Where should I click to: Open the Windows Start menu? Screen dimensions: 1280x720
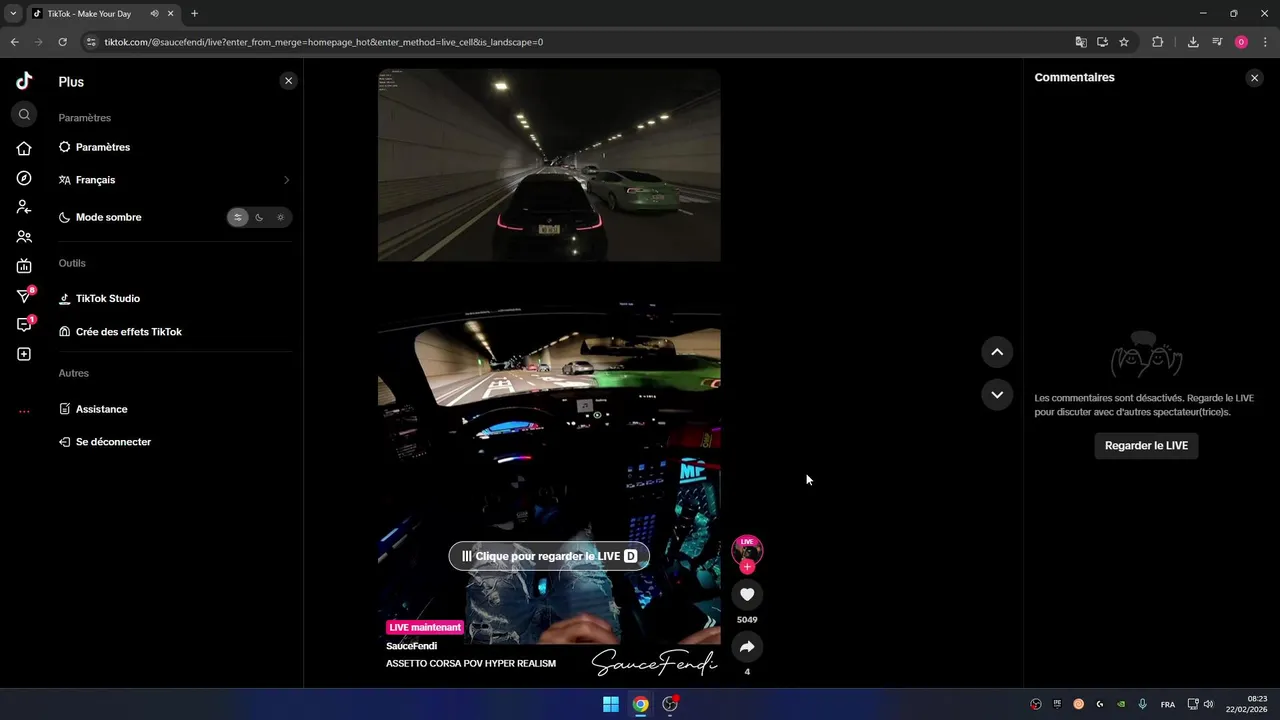pos(611,704)
